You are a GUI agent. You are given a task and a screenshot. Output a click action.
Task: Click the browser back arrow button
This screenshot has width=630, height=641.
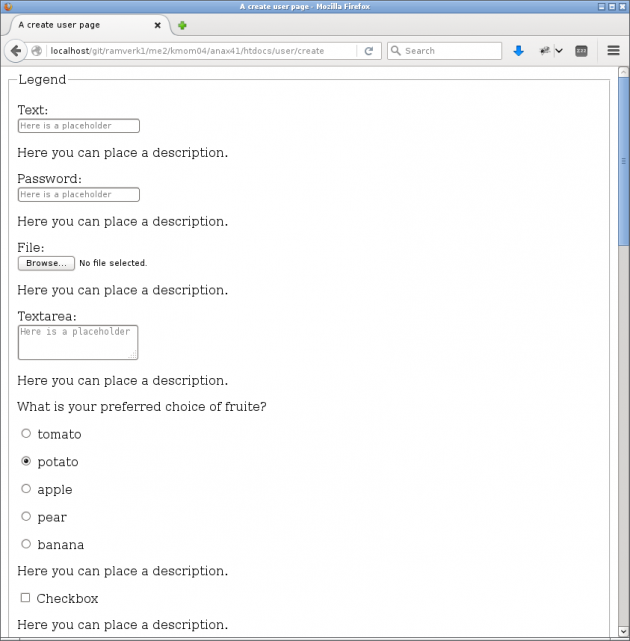point(16,51)
